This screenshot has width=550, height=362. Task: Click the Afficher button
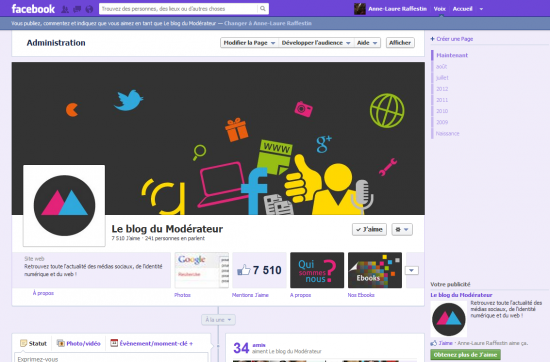point(400,43)
